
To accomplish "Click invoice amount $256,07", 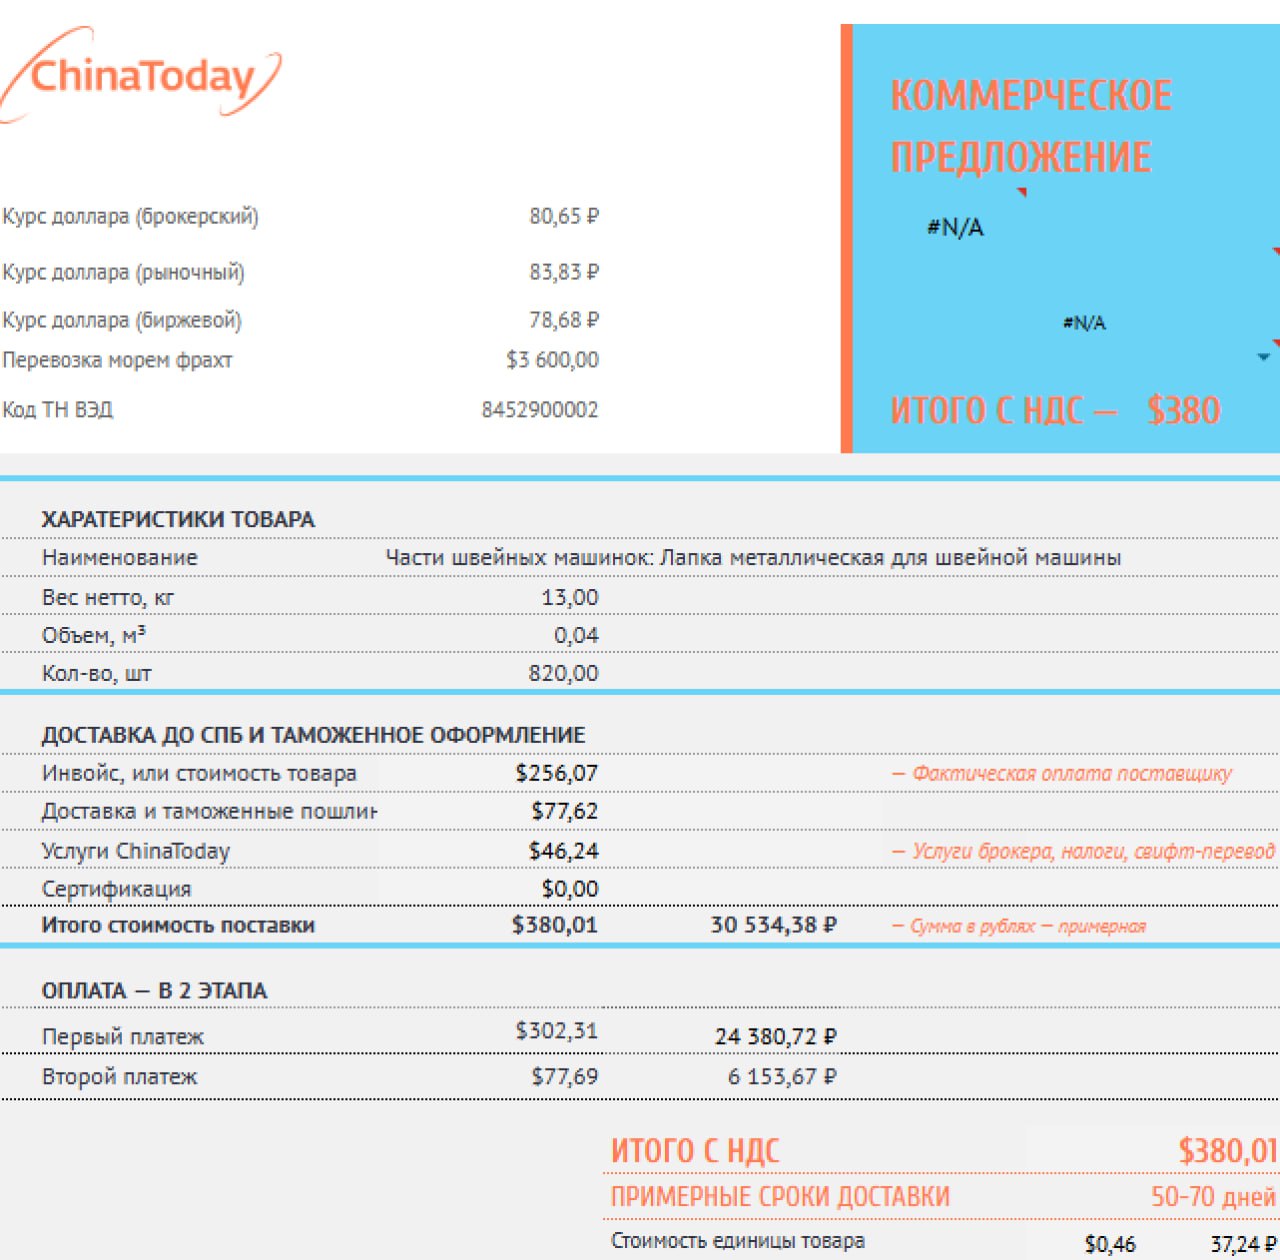I will [x=556, y=773].
